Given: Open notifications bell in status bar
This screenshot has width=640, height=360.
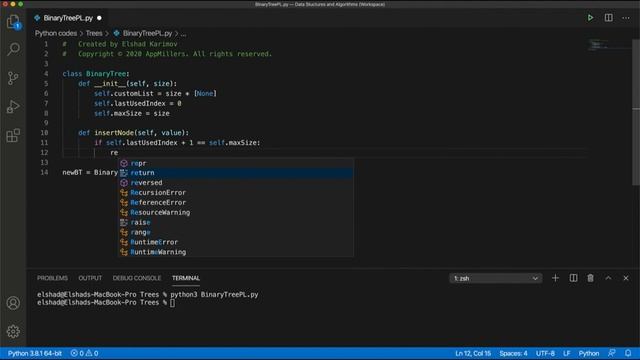Looking at the screenshot, I should click(x=628, y=353).
